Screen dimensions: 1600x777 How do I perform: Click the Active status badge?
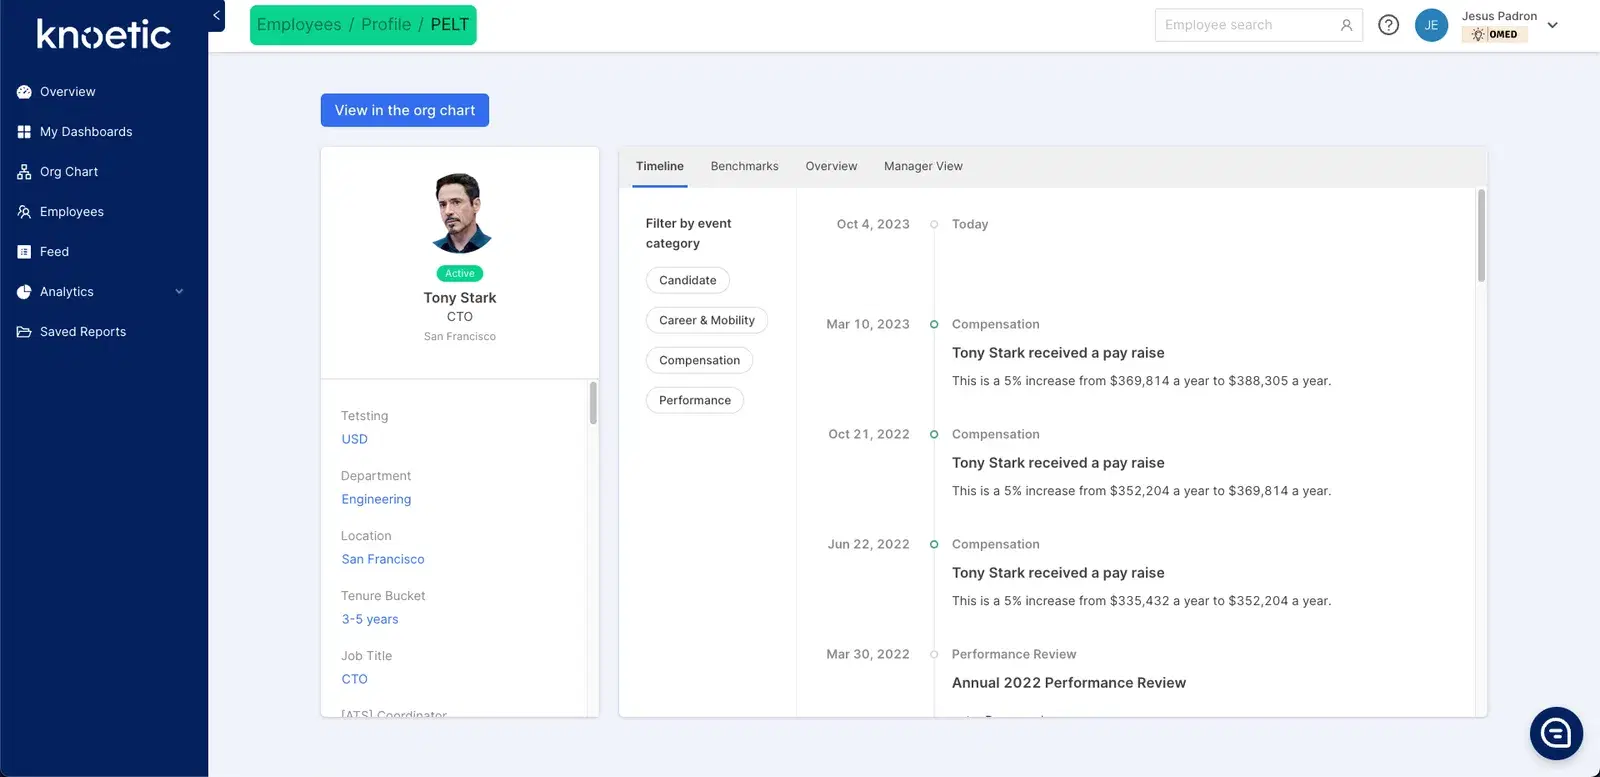pyautogui.click(x=460, y=274)
